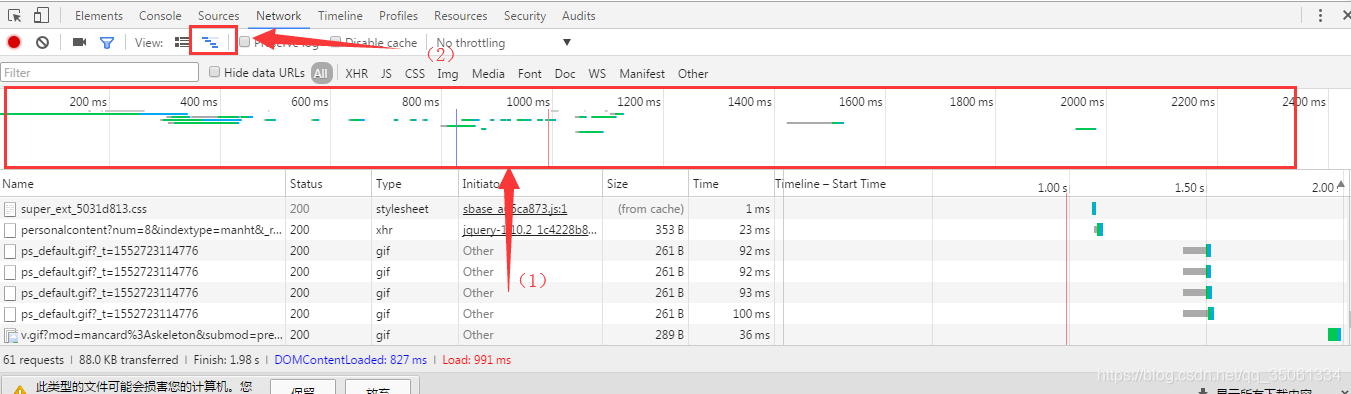This screenshot has height=394, width=1351.
Task: Filter requests by CSS
Action: point(415,74)
